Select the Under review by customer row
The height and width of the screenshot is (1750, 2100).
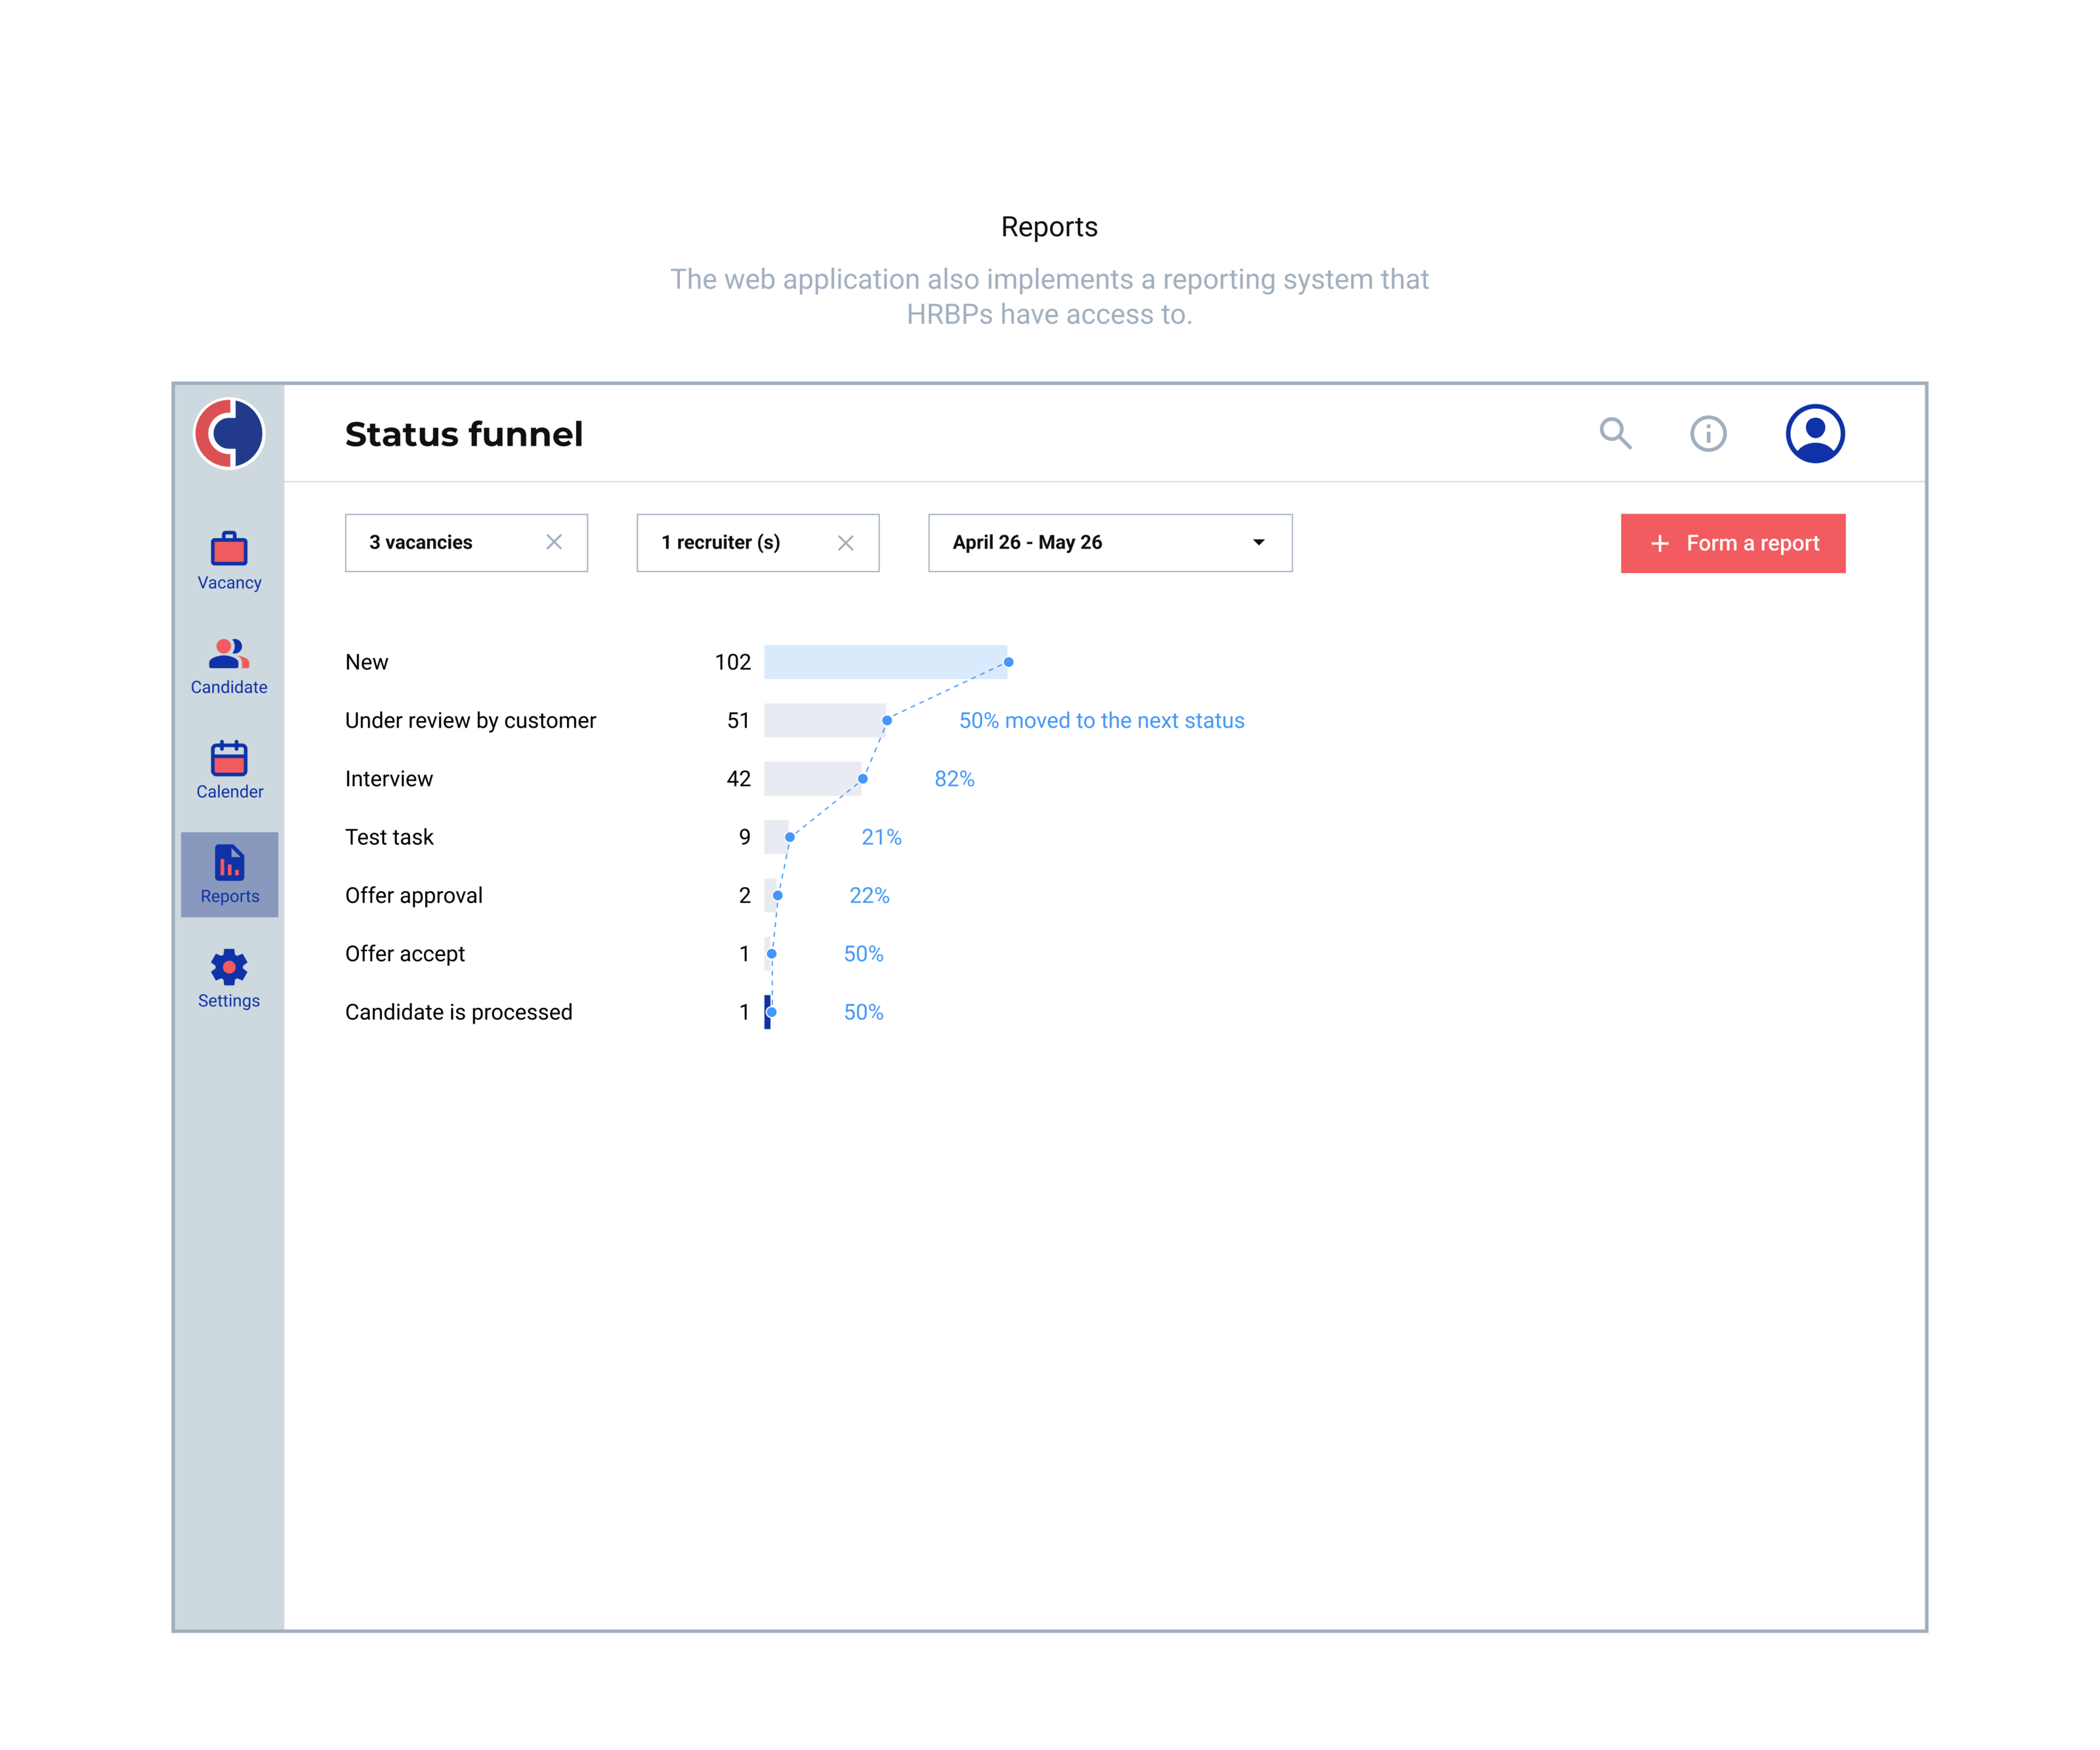click(470, 720)
